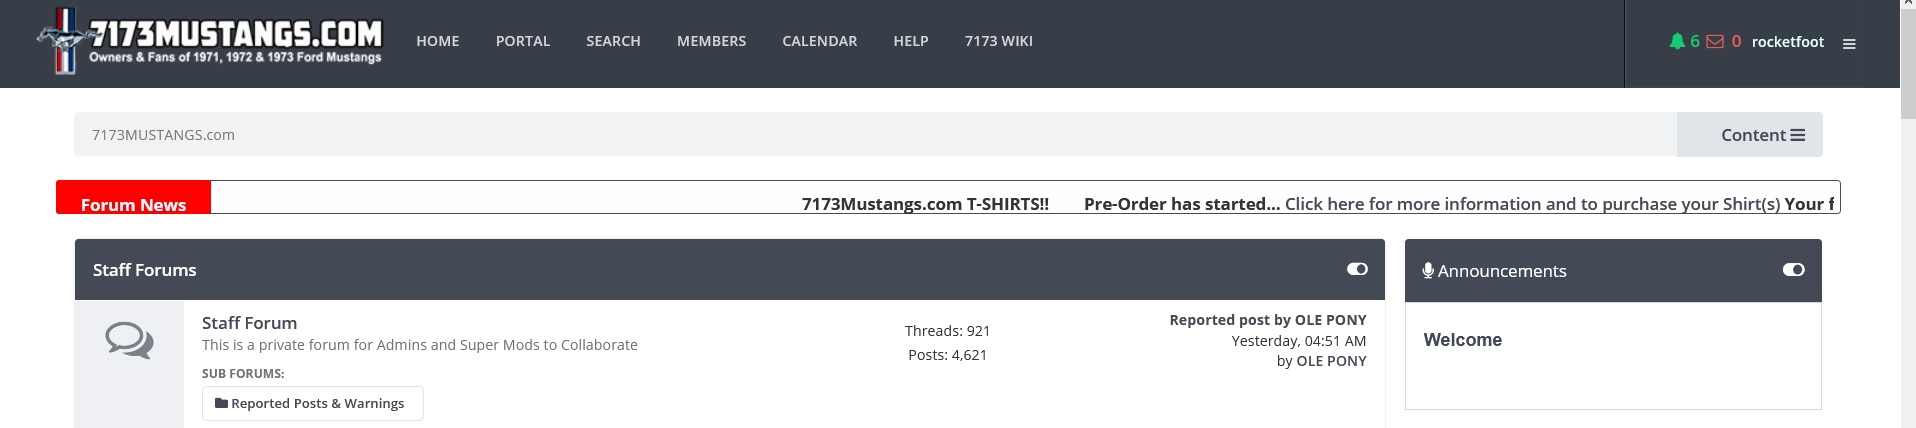This screenshot has width=1916, height=428.
Task: Open the Portal menu item
Action: click(x=523, y=41)
